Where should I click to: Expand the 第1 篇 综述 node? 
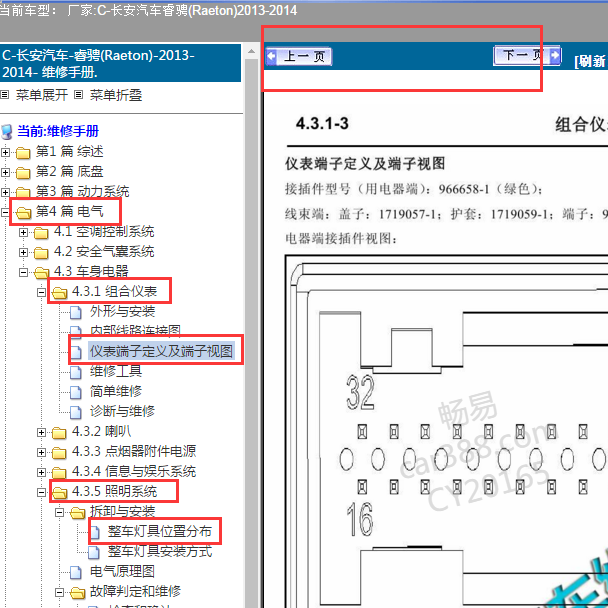tap(5, 152)
